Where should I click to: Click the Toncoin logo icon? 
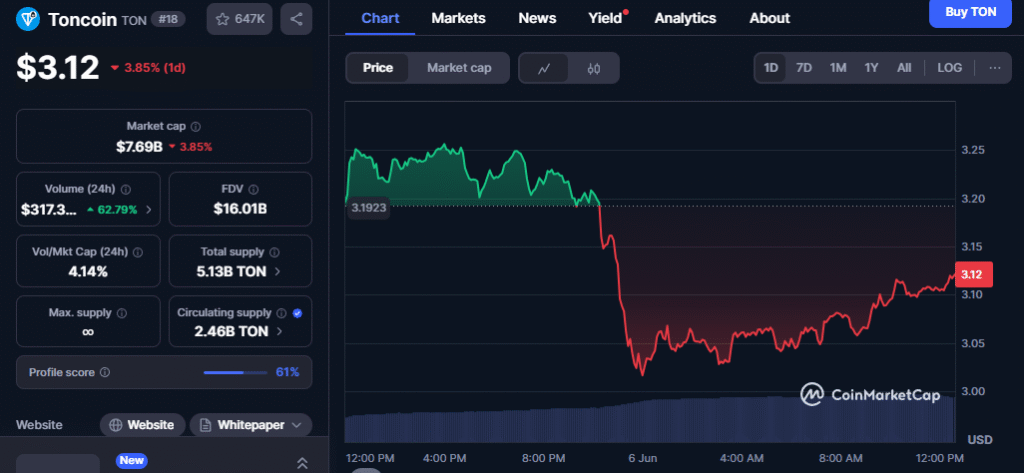pos(28,19)
